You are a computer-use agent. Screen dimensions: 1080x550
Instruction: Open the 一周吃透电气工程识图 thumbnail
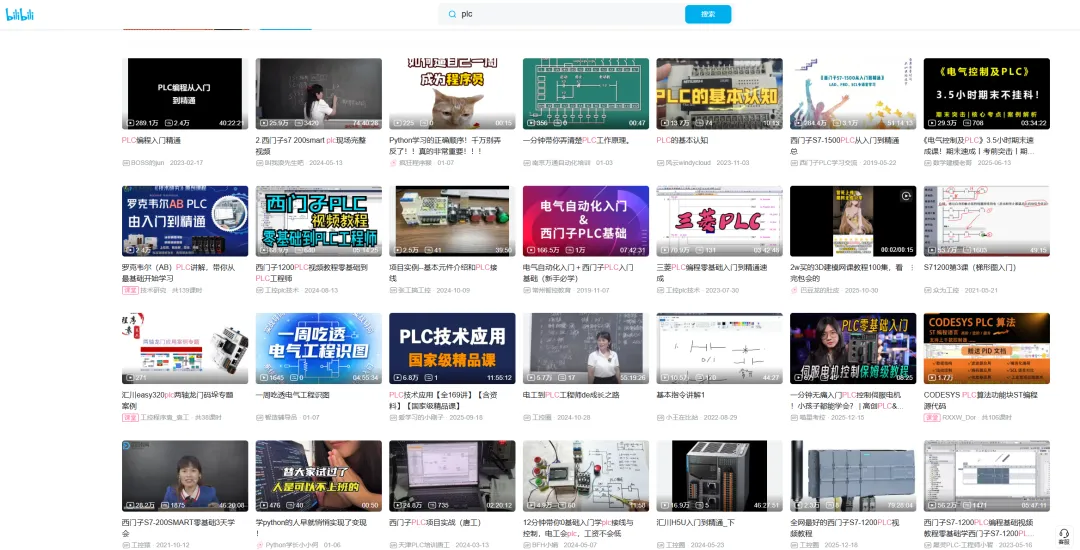319,349
